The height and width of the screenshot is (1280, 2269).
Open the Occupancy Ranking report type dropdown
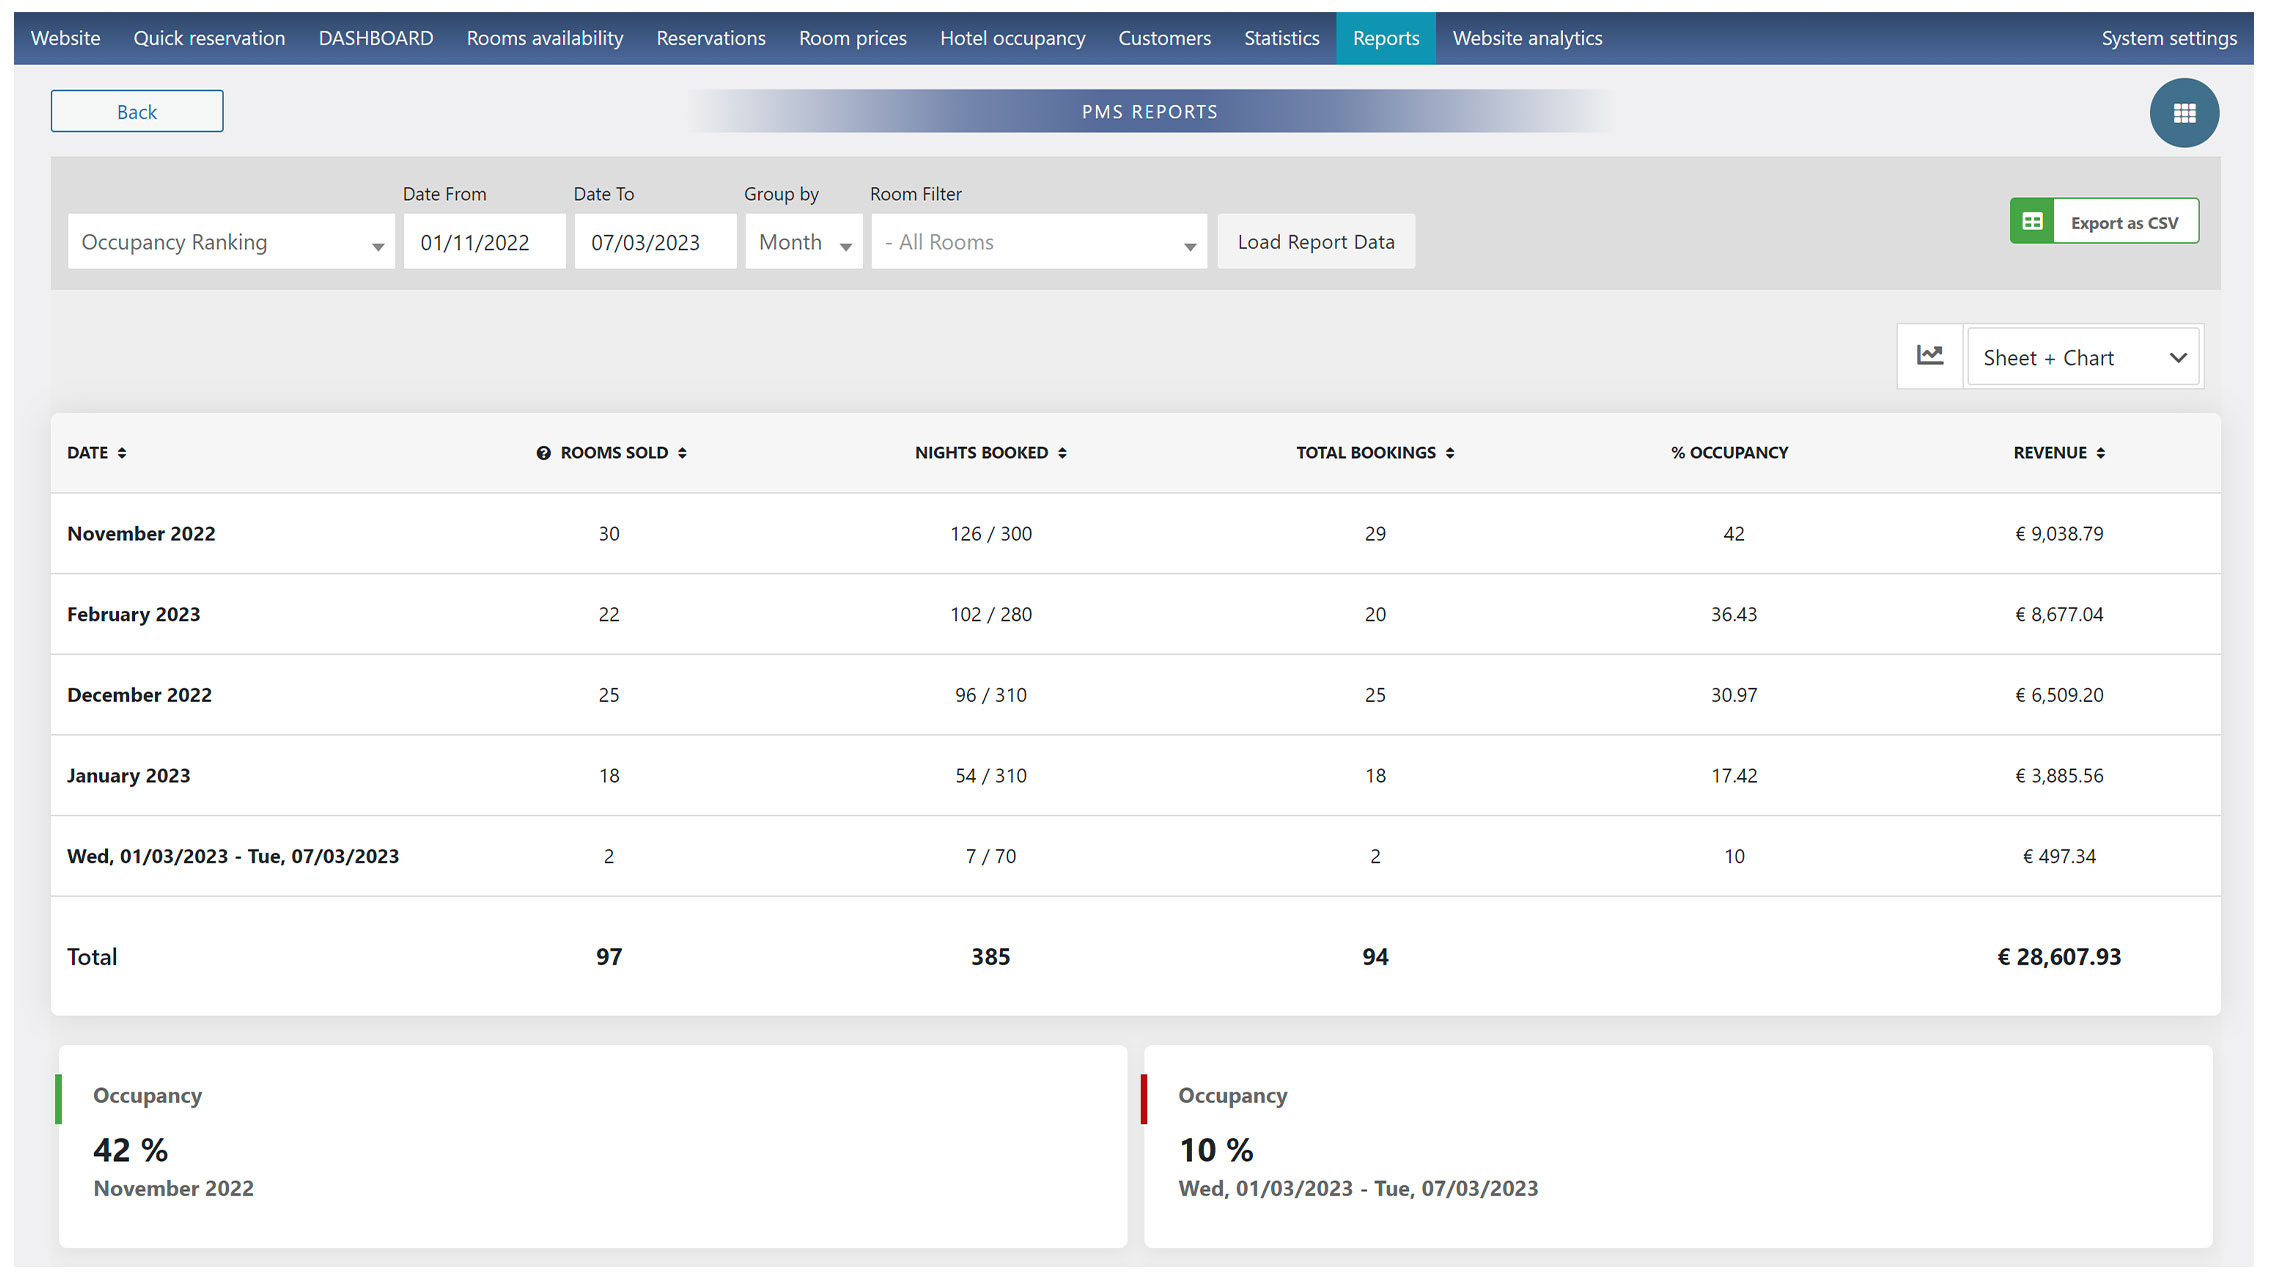tap(231, 242)
